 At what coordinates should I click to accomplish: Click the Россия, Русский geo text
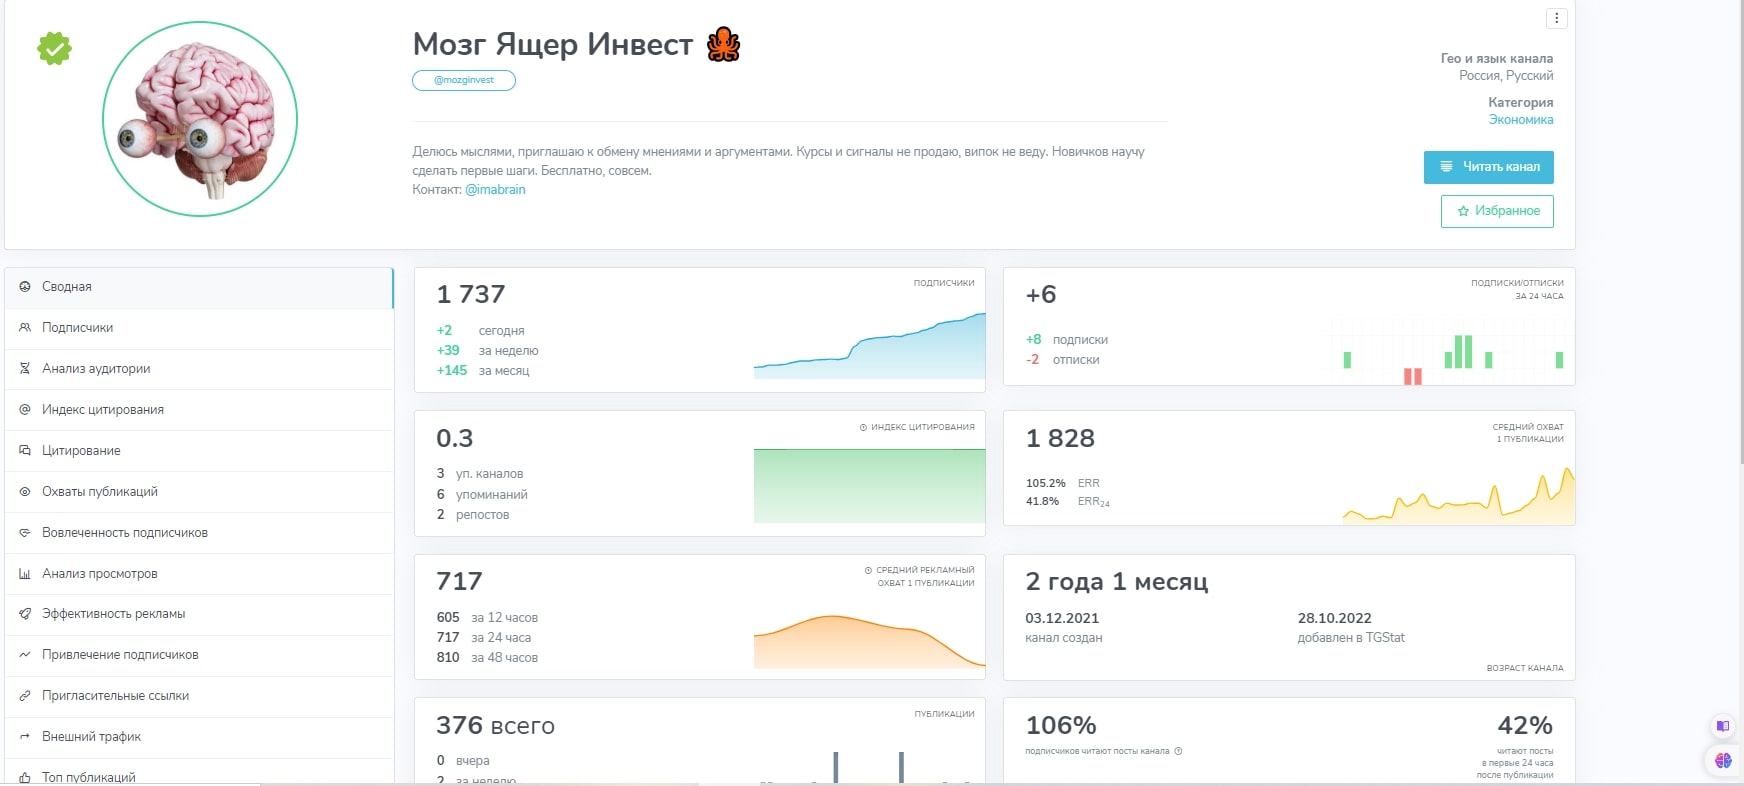point(1506,76)
